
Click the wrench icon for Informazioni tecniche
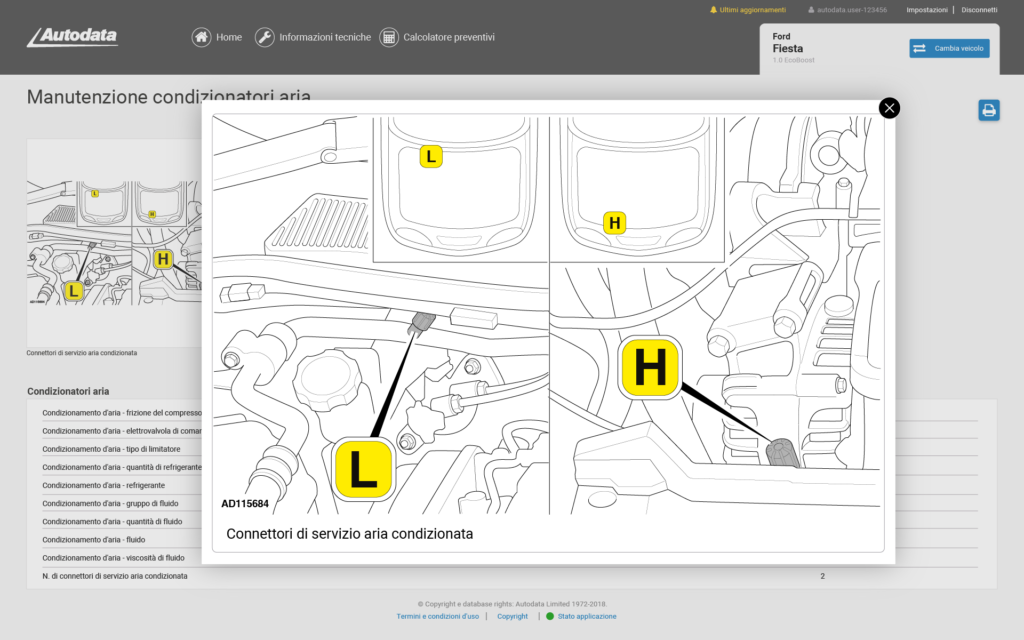coord(264,37)
